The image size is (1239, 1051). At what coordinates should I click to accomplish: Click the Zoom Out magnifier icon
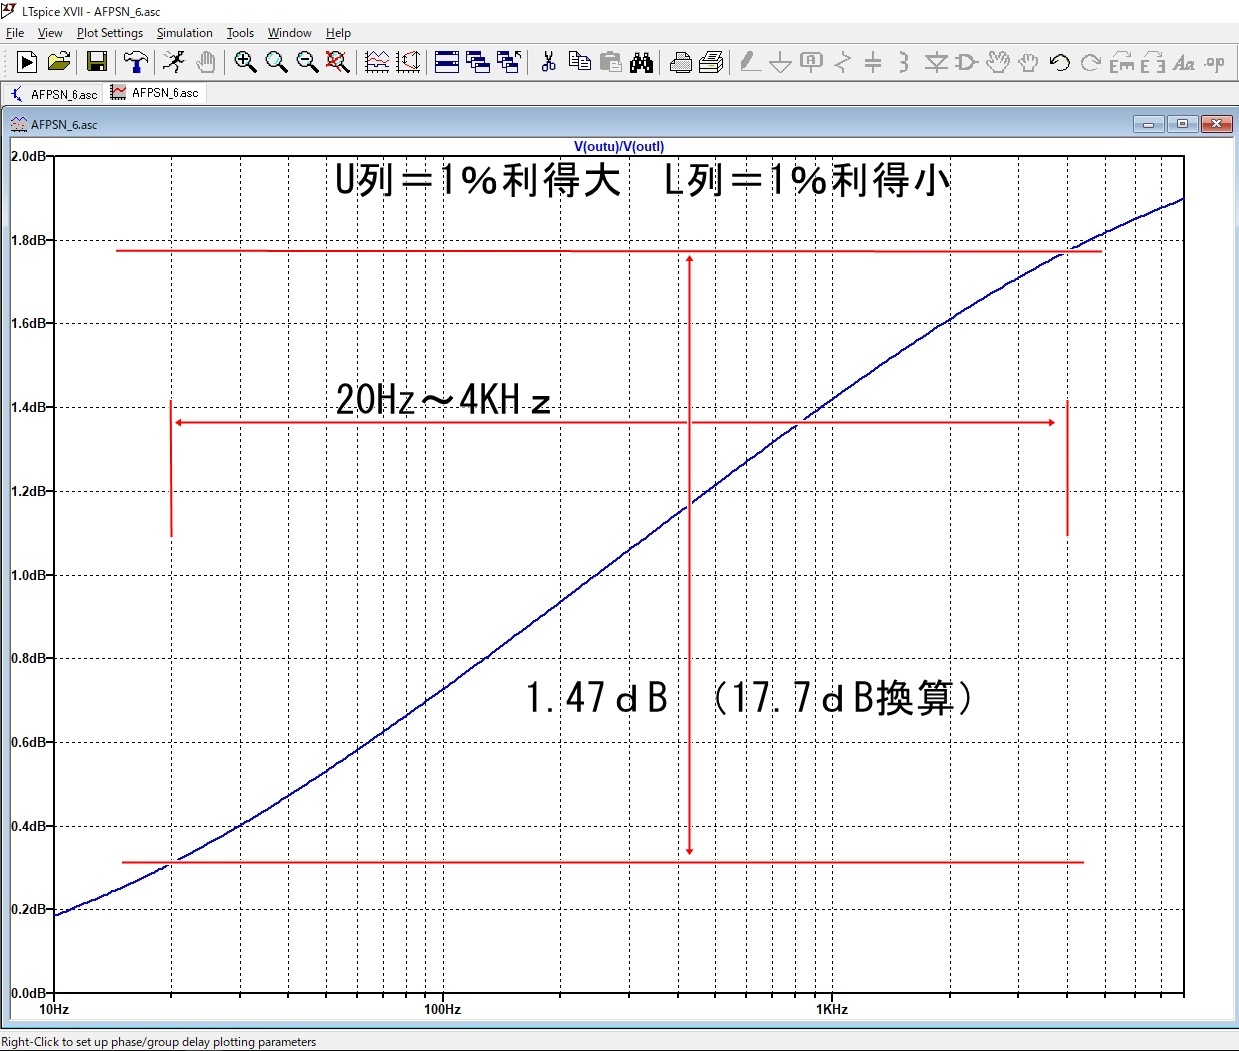(x=307, y=62)
